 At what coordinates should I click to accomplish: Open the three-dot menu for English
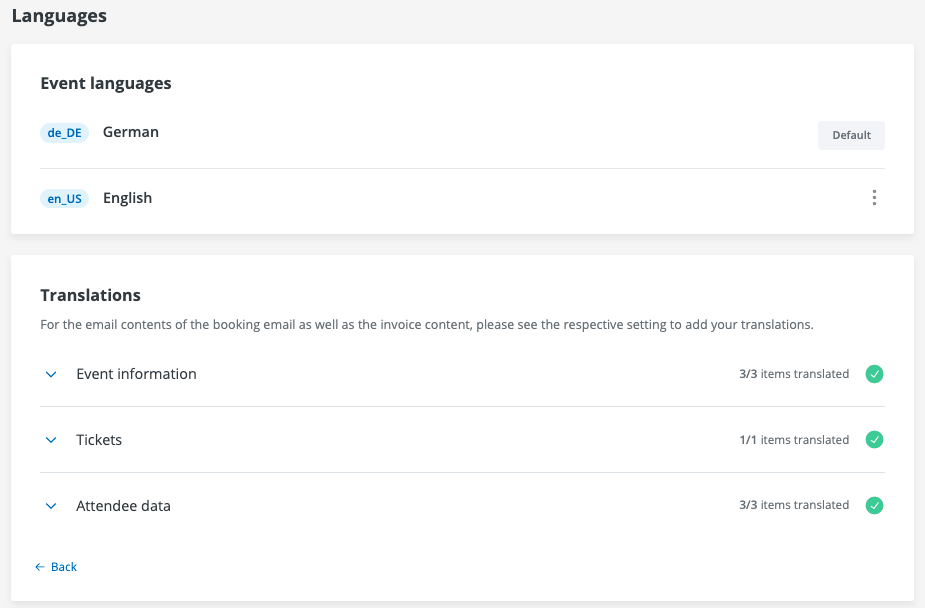tap(874, 198)
